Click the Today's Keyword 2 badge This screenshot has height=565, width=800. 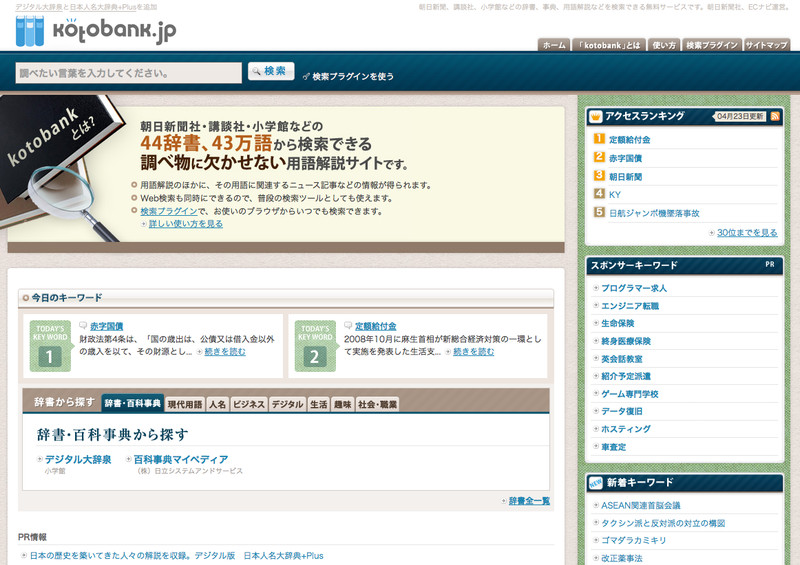(315, 346)
